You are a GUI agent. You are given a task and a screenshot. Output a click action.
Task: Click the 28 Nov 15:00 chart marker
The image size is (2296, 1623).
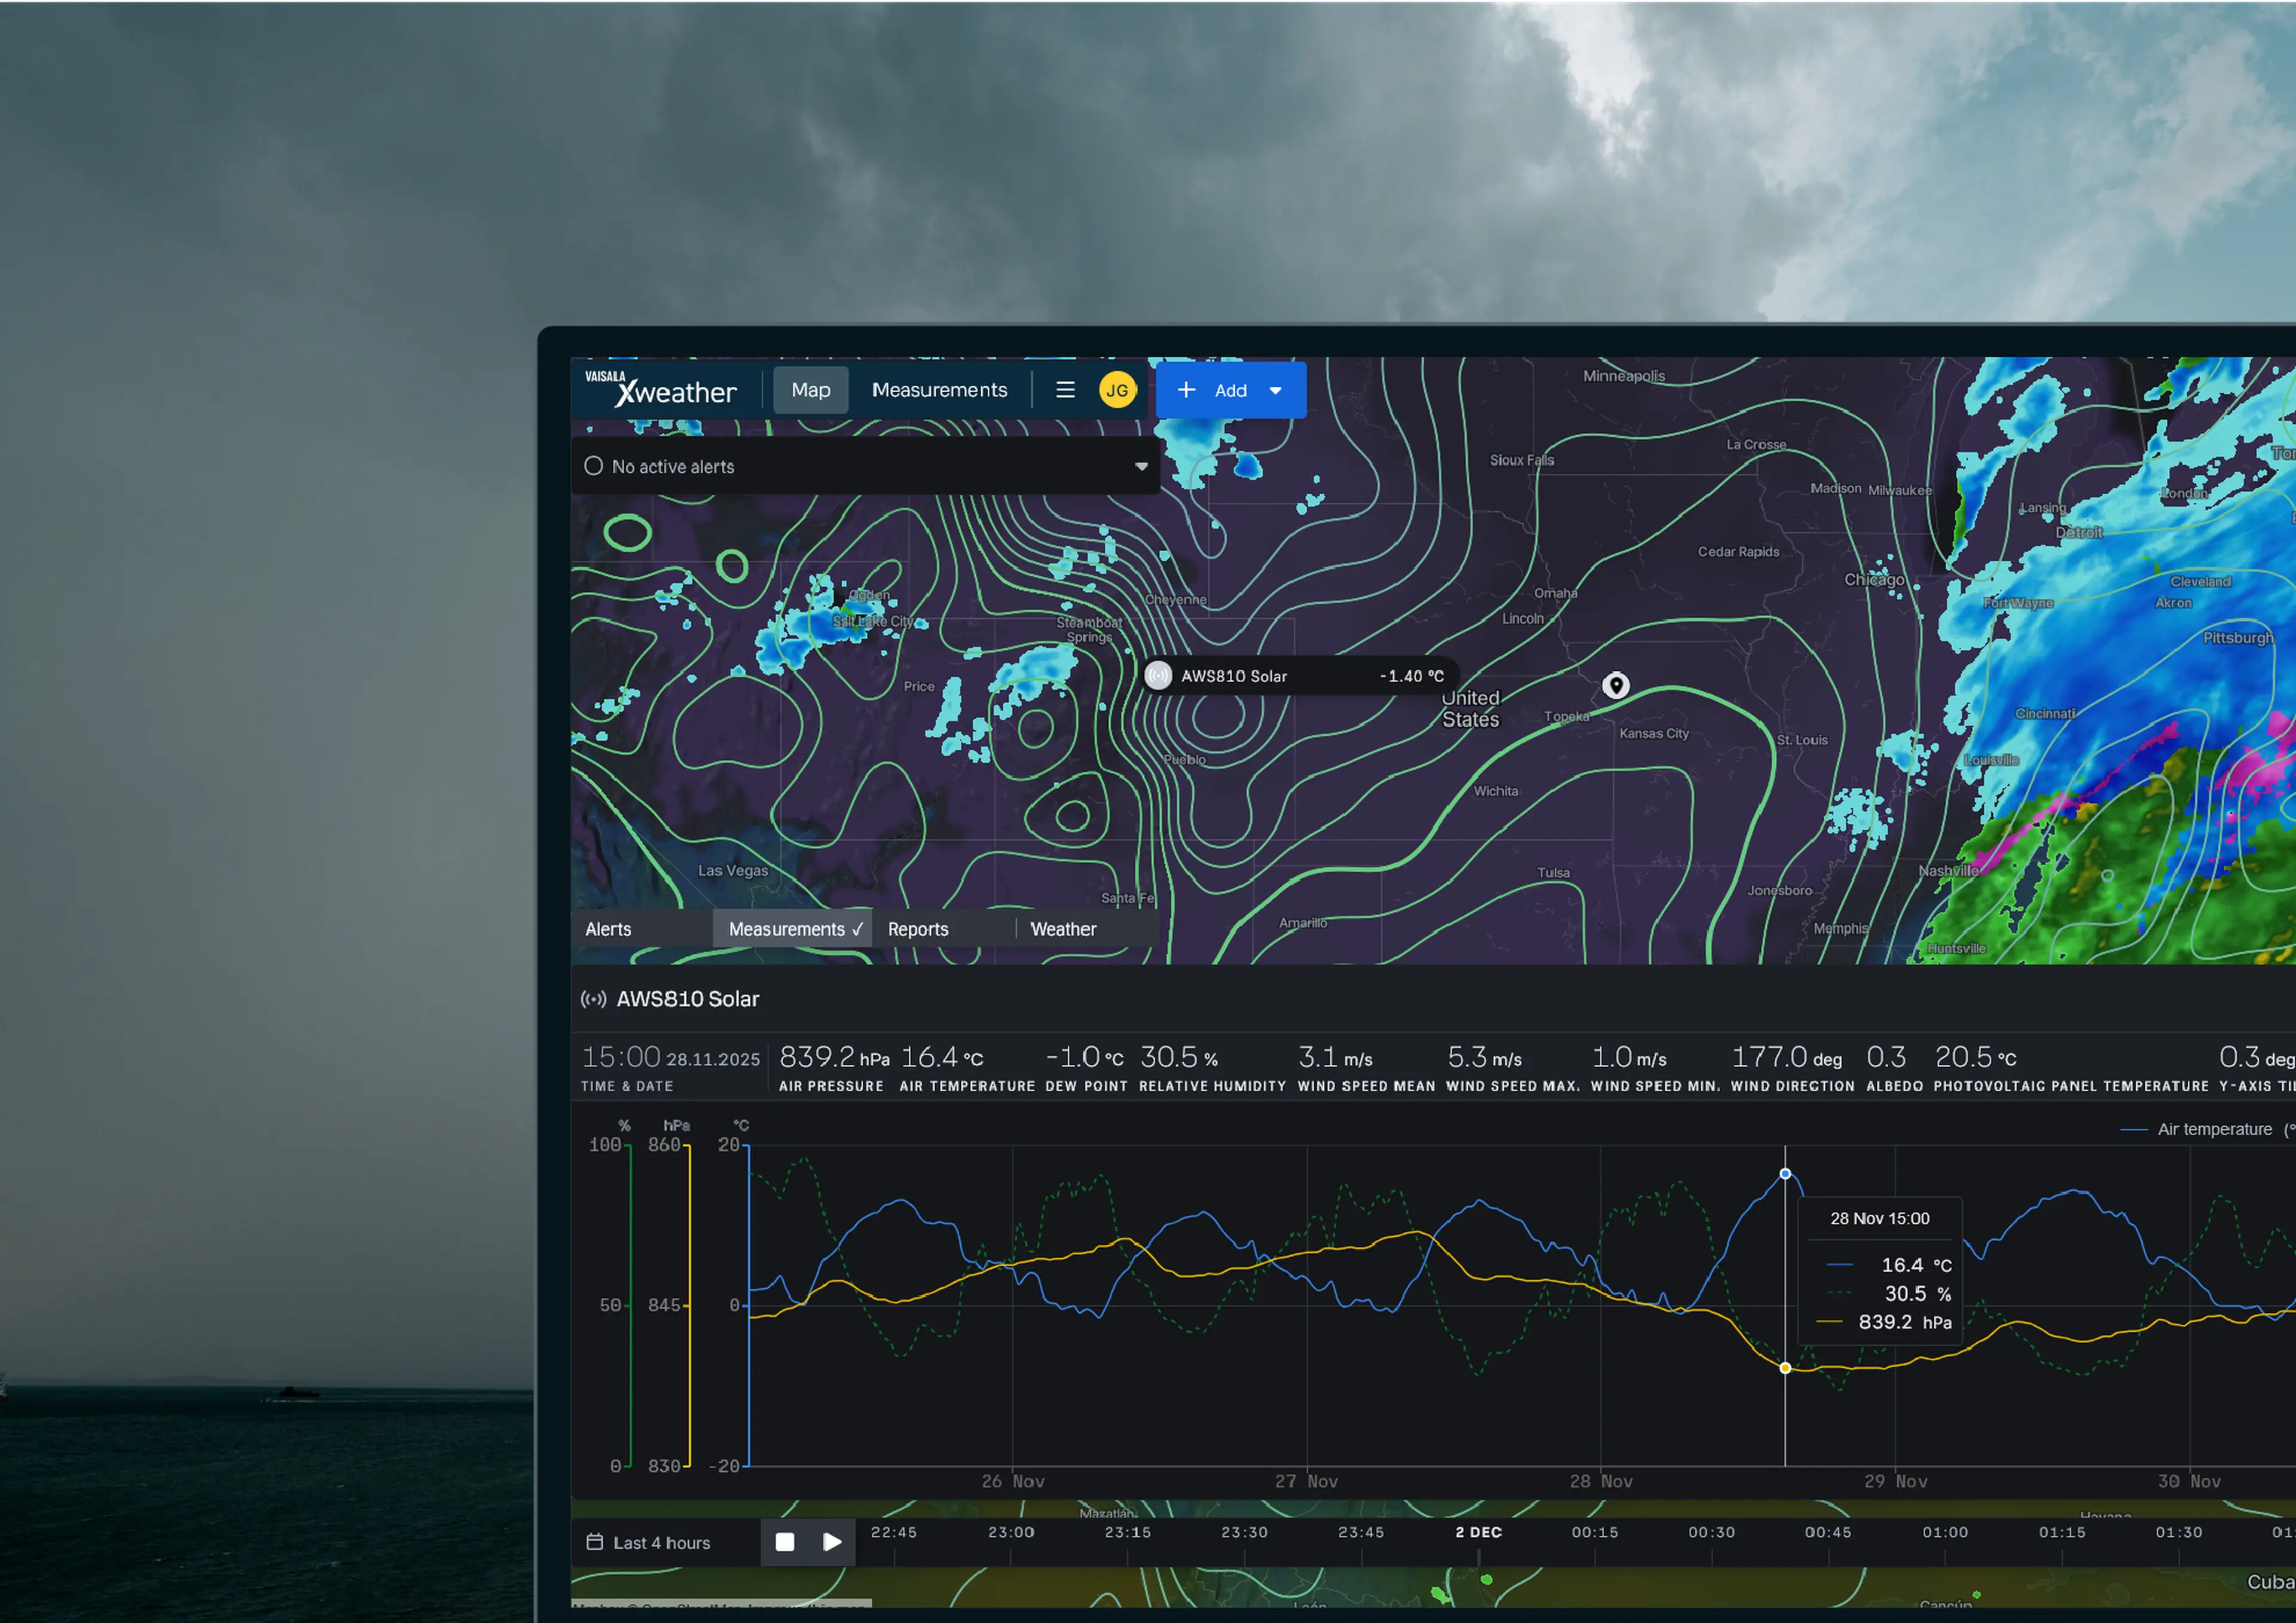tap(1786, 1173)
